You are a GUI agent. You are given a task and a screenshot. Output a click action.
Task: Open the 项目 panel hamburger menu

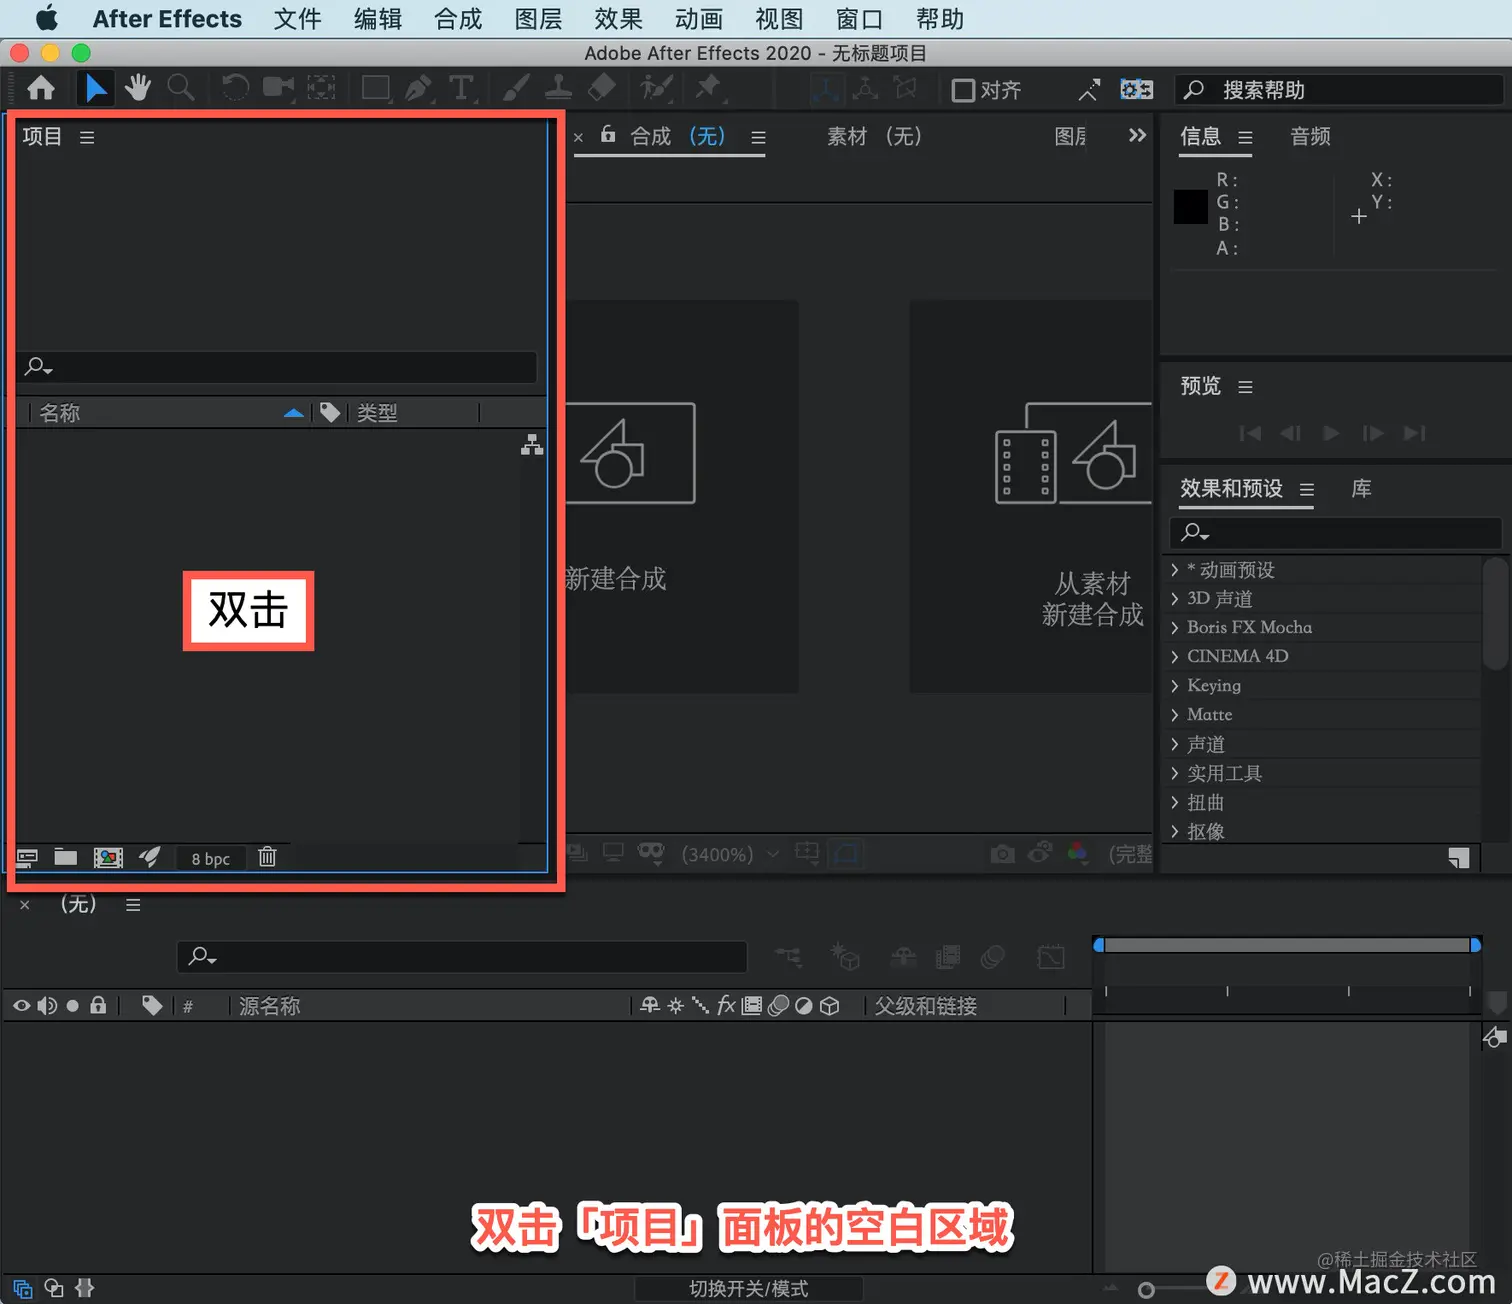coord(87,137)
